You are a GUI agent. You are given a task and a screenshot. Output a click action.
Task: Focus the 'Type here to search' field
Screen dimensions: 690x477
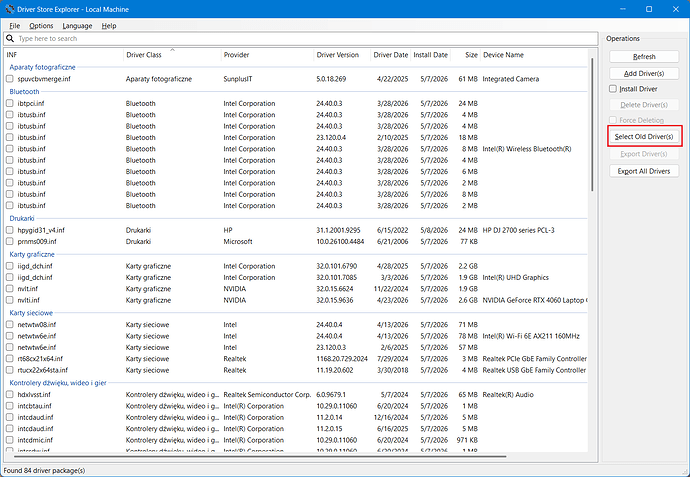pyautogui.click(x=301, y=39)
